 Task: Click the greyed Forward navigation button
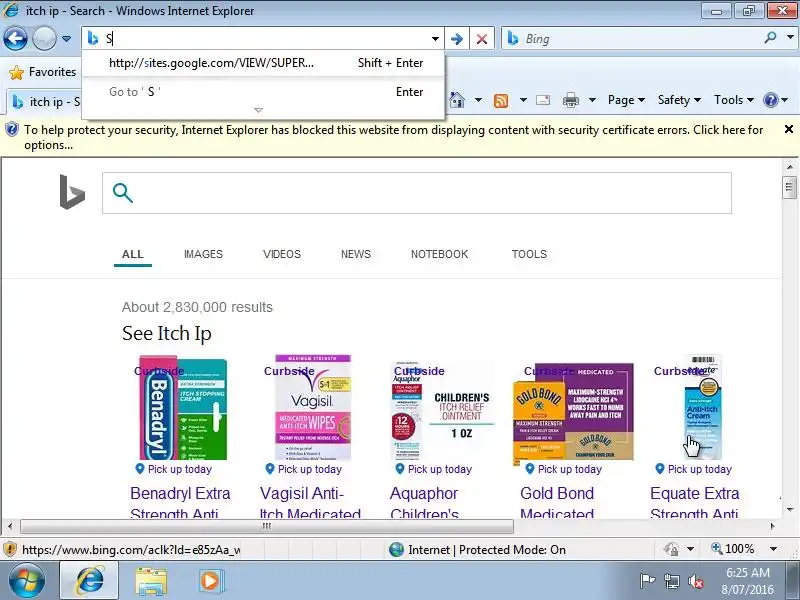pyautogui.click(x=44, y=38)
